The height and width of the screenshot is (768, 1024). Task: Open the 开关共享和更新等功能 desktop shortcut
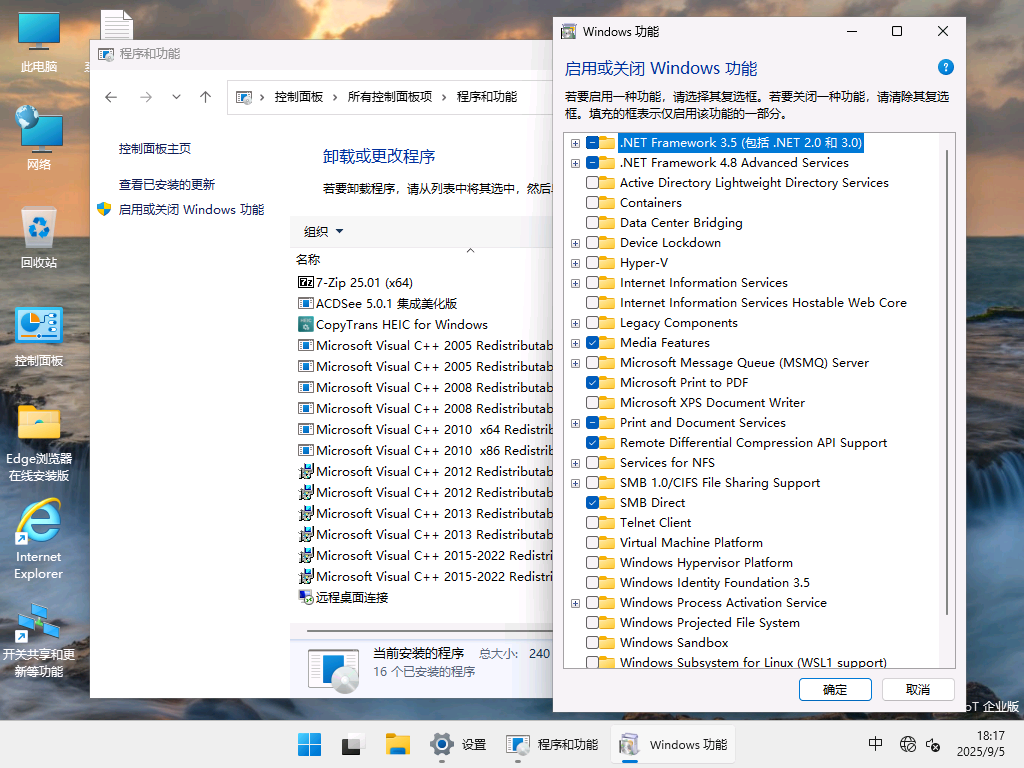(x=39, y=641)
